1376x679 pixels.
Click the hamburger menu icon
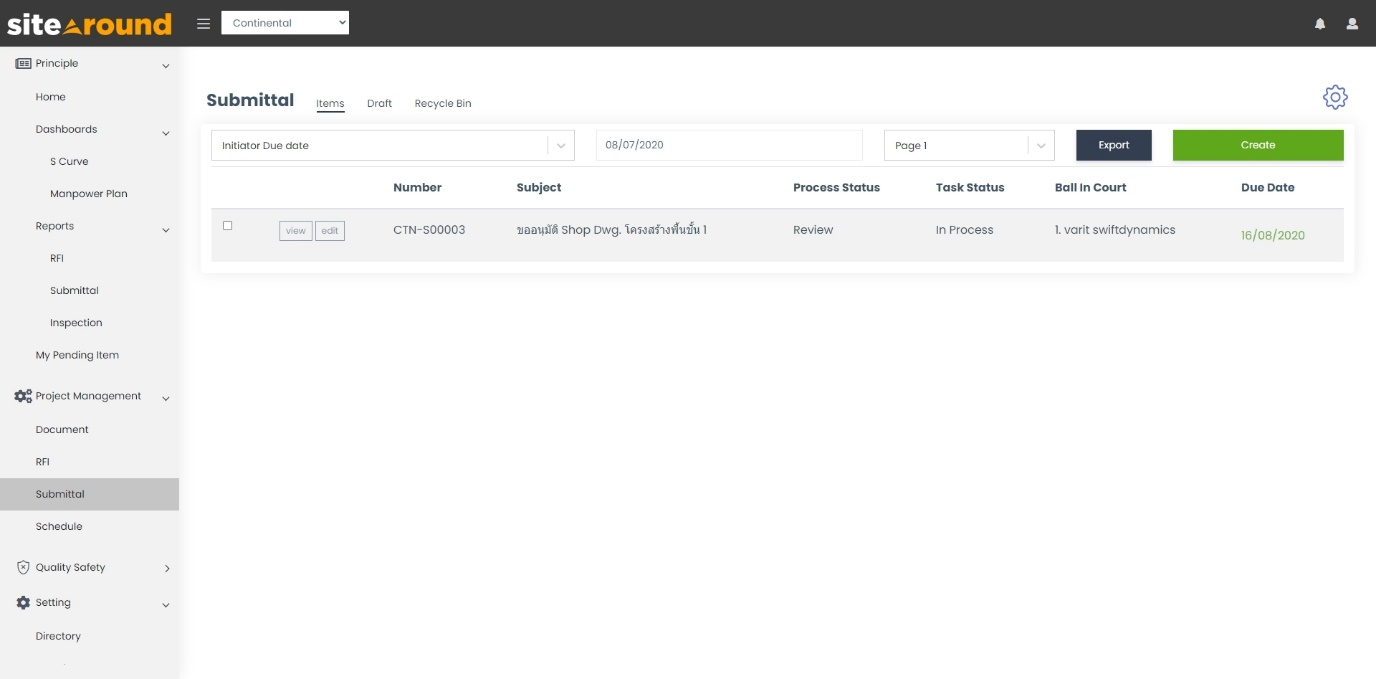coord(203,24)
